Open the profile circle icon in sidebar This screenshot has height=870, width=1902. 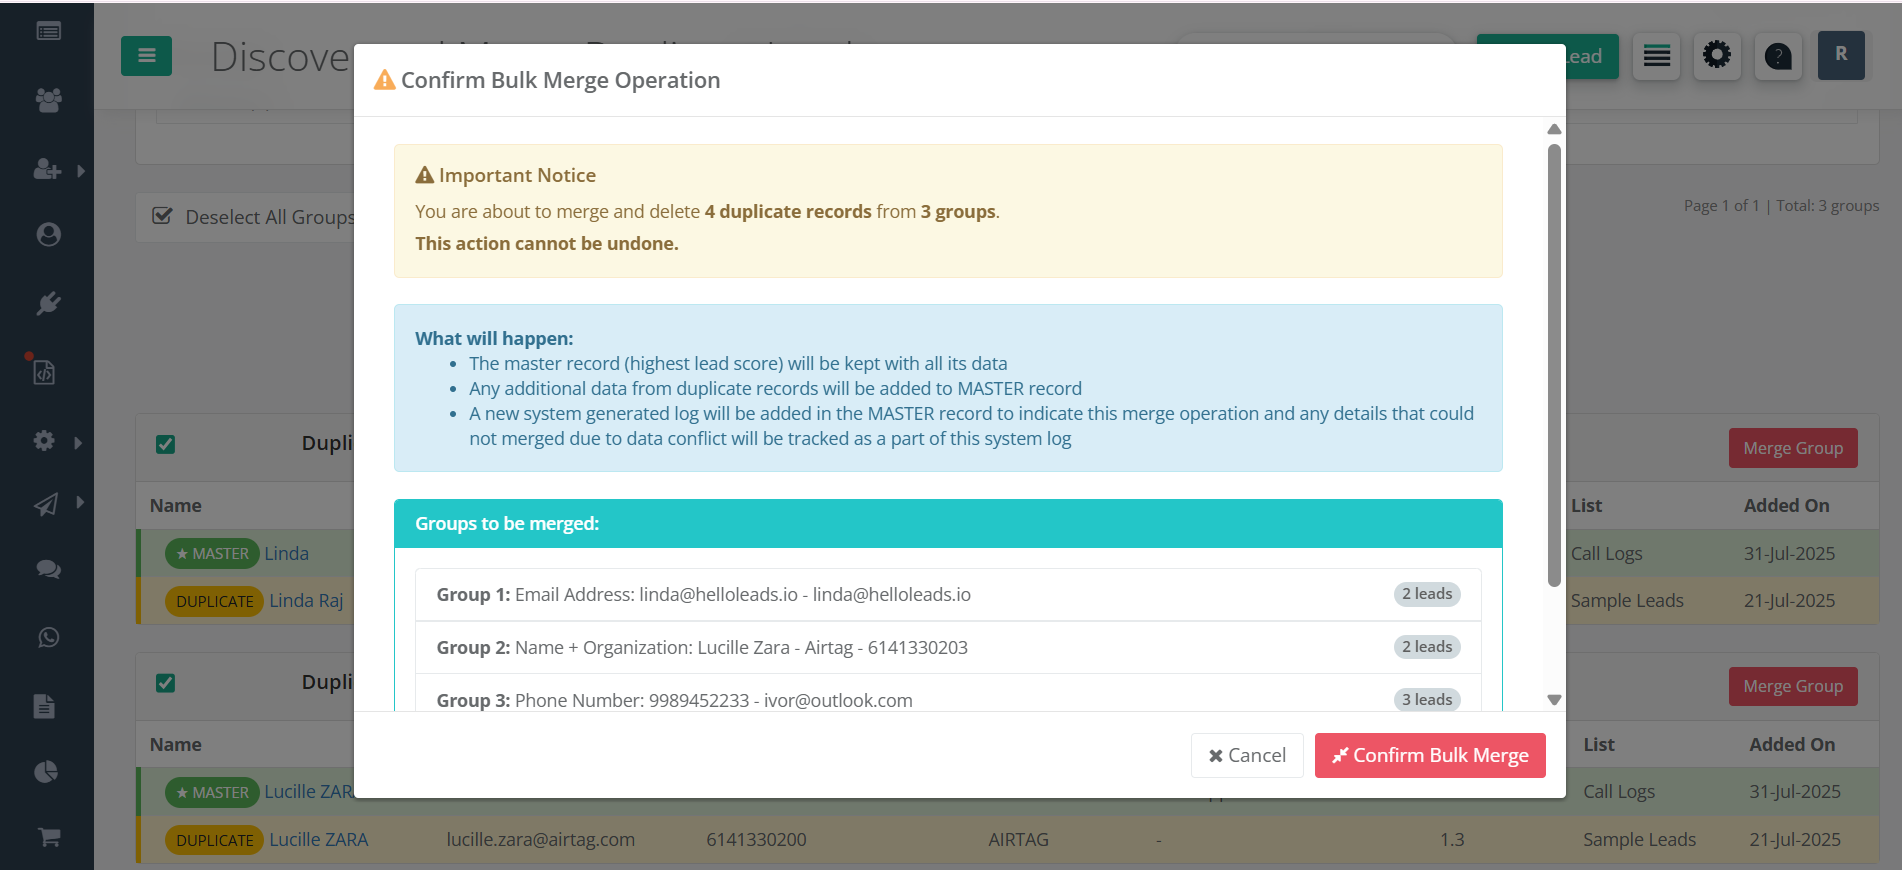point(48,234)
